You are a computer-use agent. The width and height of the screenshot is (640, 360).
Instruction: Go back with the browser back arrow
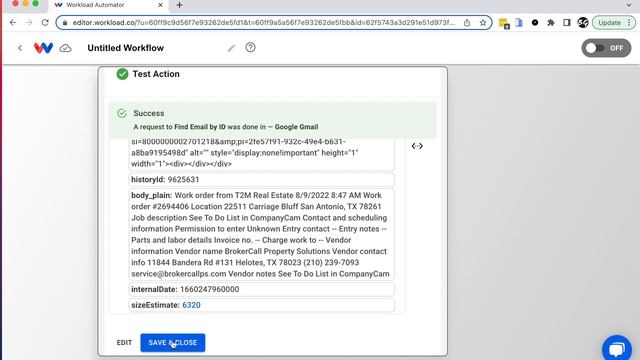[x=13, y=23]
